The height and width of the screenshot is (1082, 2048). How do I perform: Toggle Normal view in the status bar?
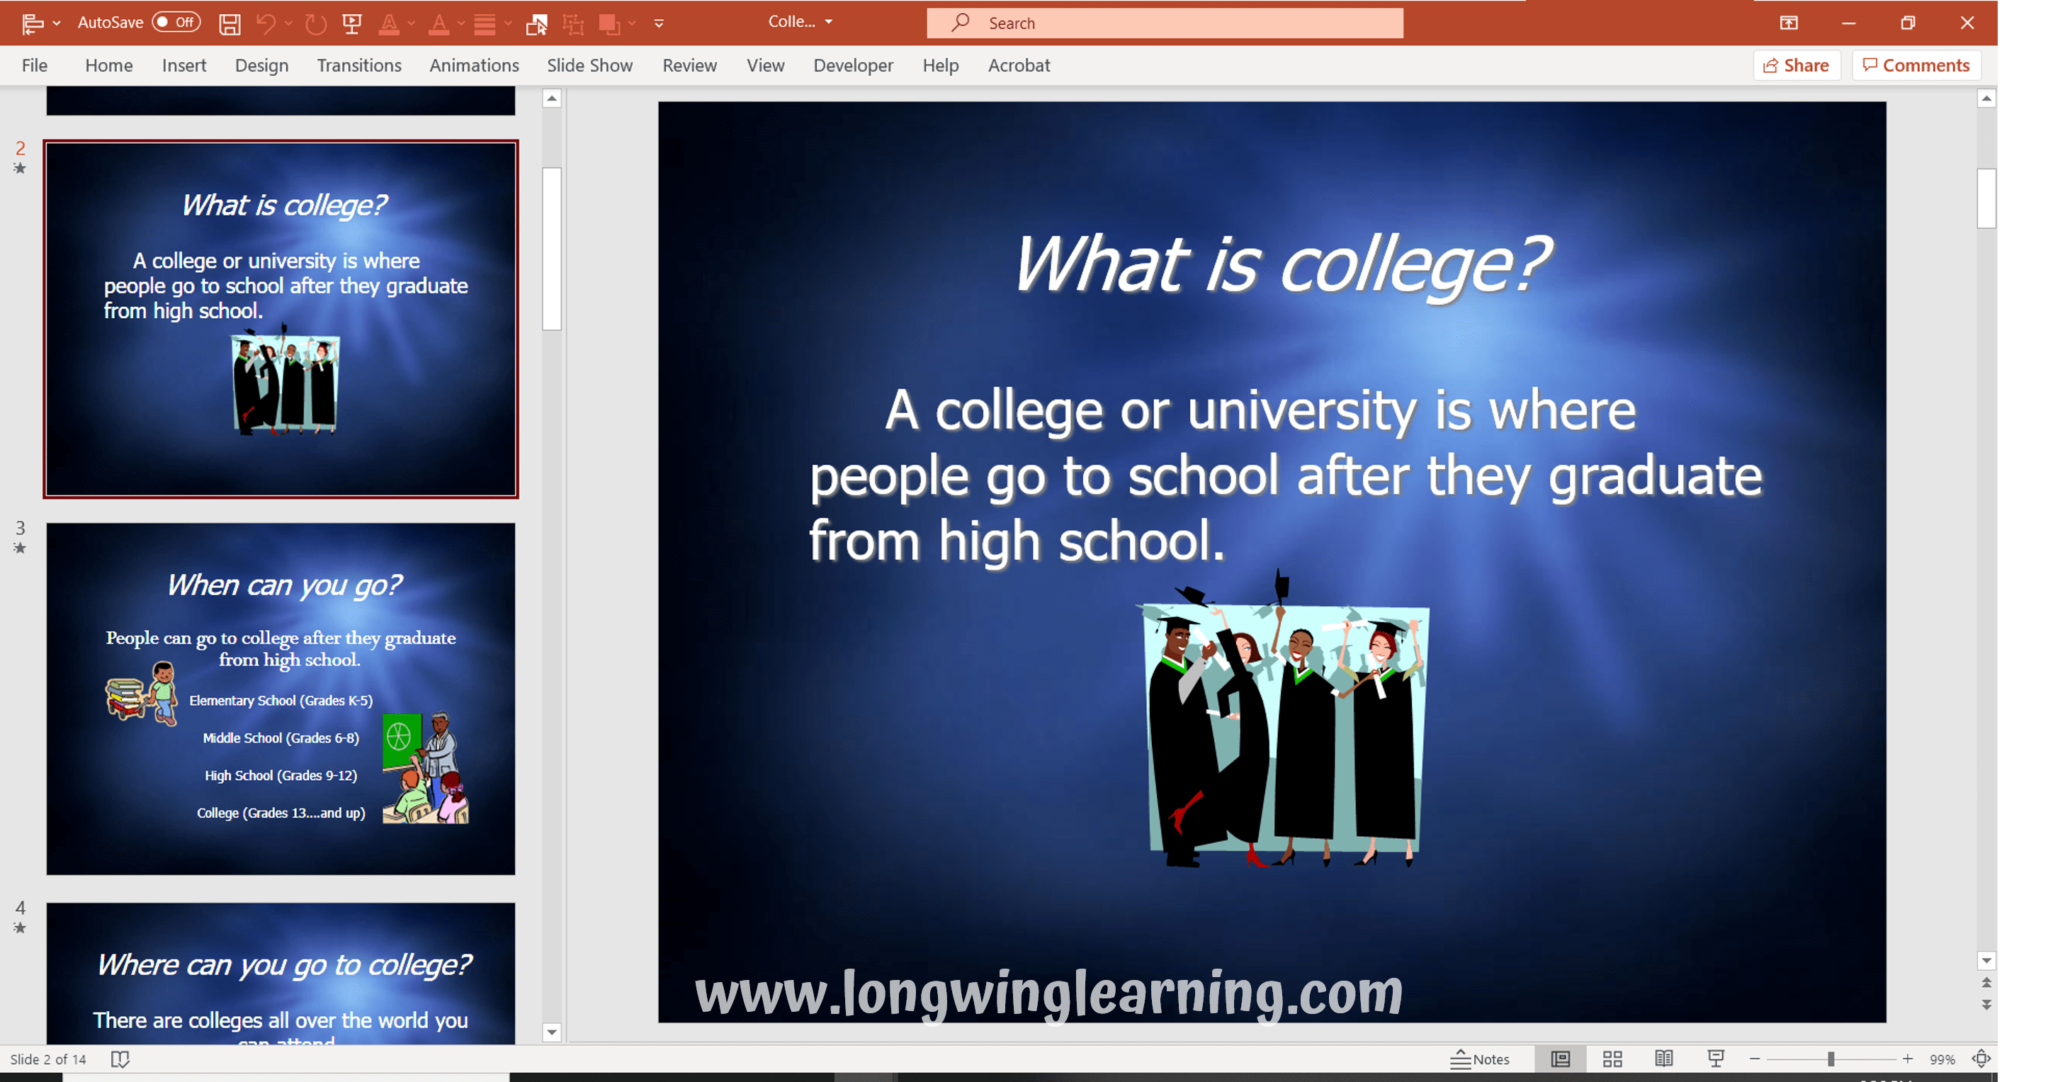tap(1563, 1058)
